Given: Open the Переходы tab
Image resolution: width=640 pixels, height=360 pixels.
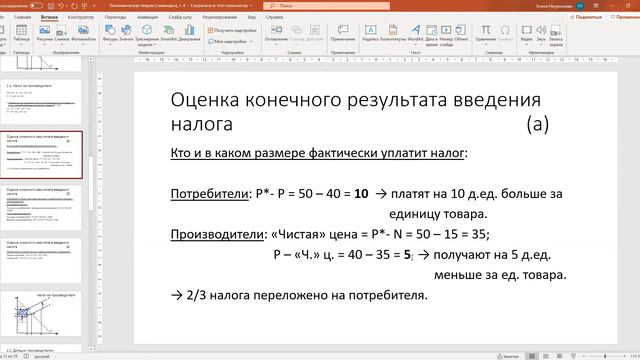Looking at the screenshot, I should (x=115, y=17).
